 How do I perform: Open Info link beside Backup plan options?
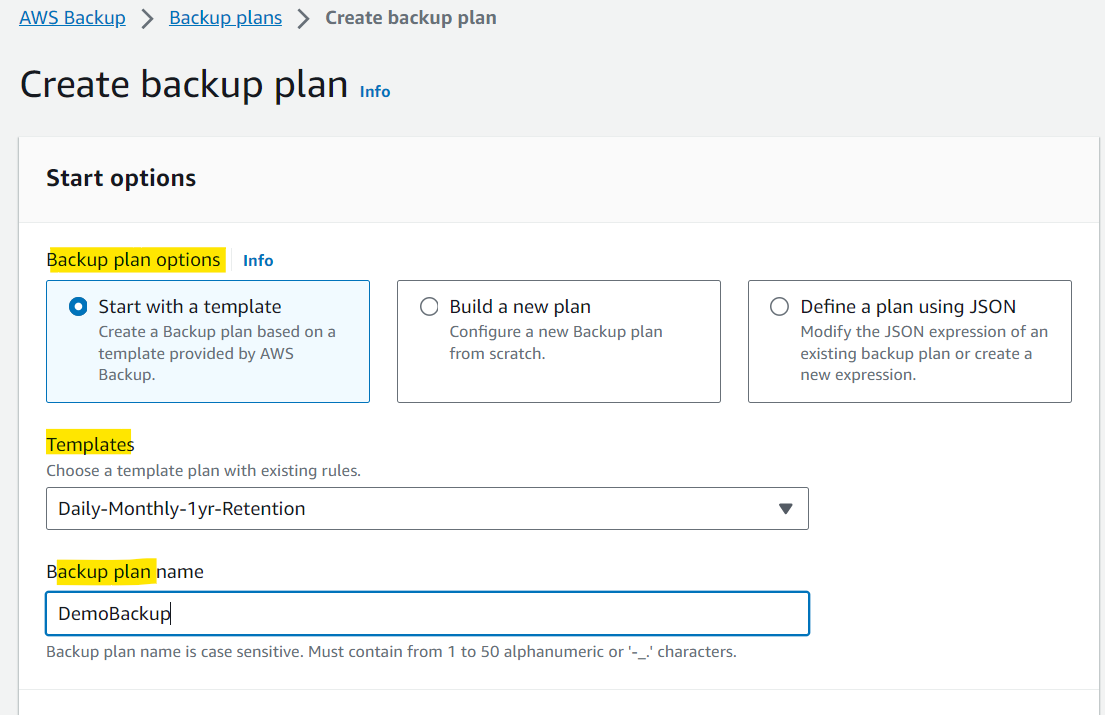coord(258,261)
